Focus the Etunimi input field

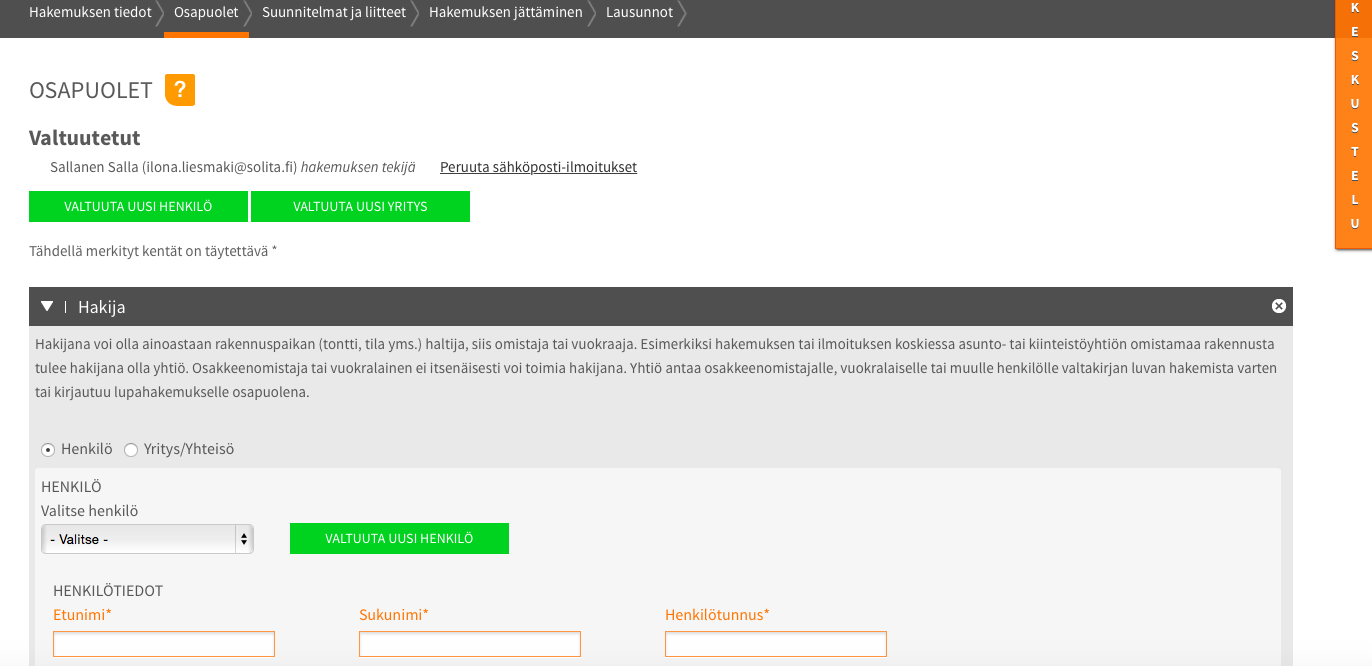point(164,644)
